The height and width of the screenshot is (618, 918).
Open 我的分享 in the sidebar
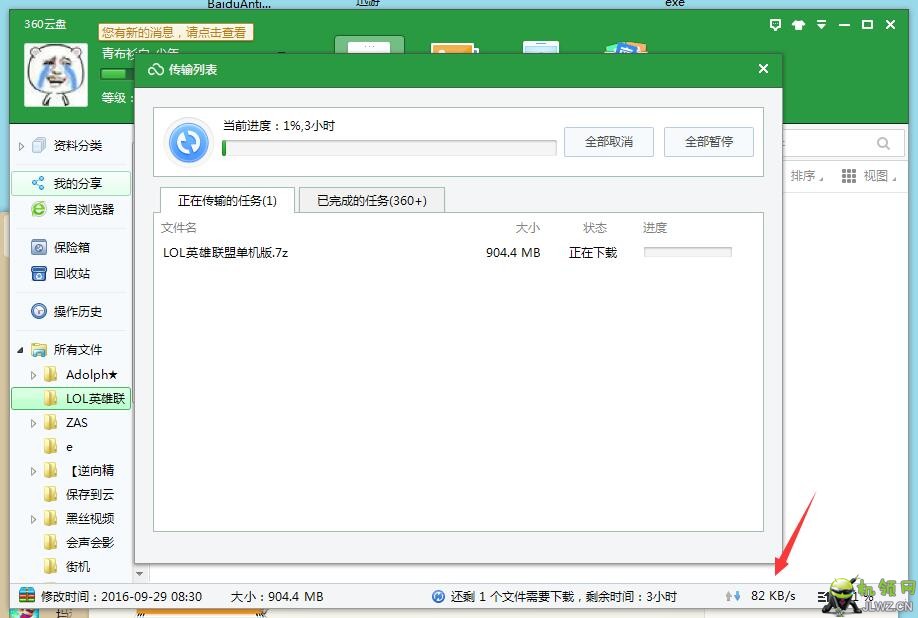pyautogui.click(x=71, y=184)
